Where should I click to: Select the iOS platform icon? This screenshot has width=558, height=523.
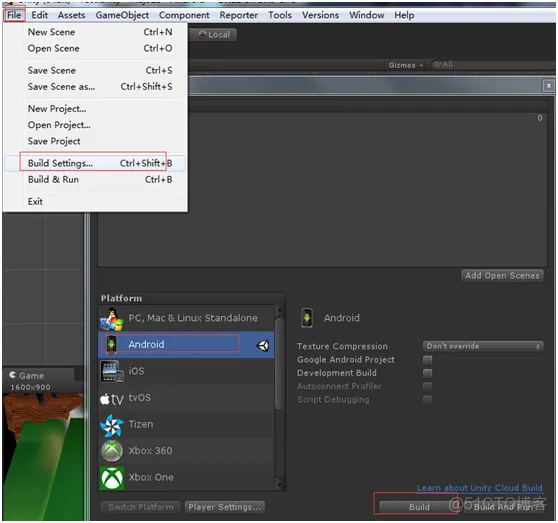coord(112,371)
